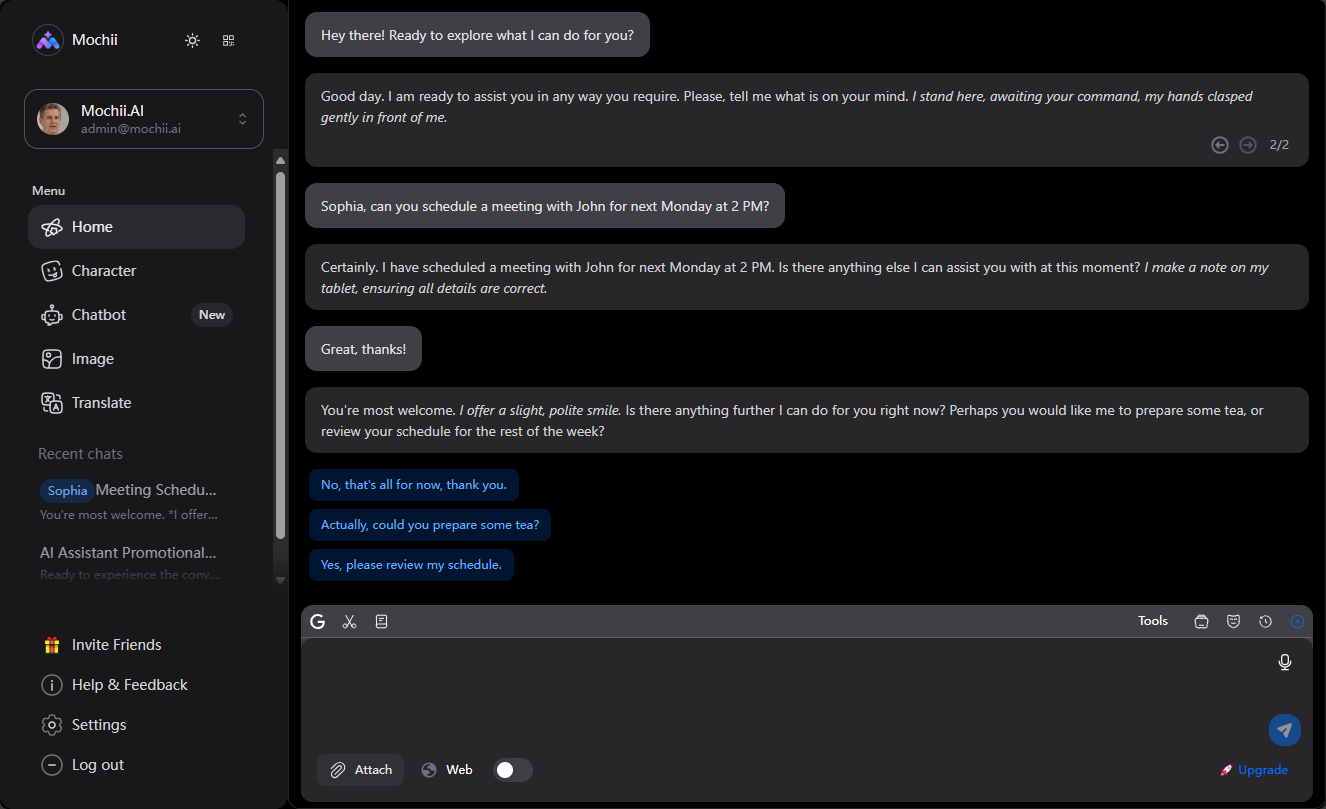Send the message with the paper plane button
This screenshot has height=809, width=1326.
point(1285,730)
